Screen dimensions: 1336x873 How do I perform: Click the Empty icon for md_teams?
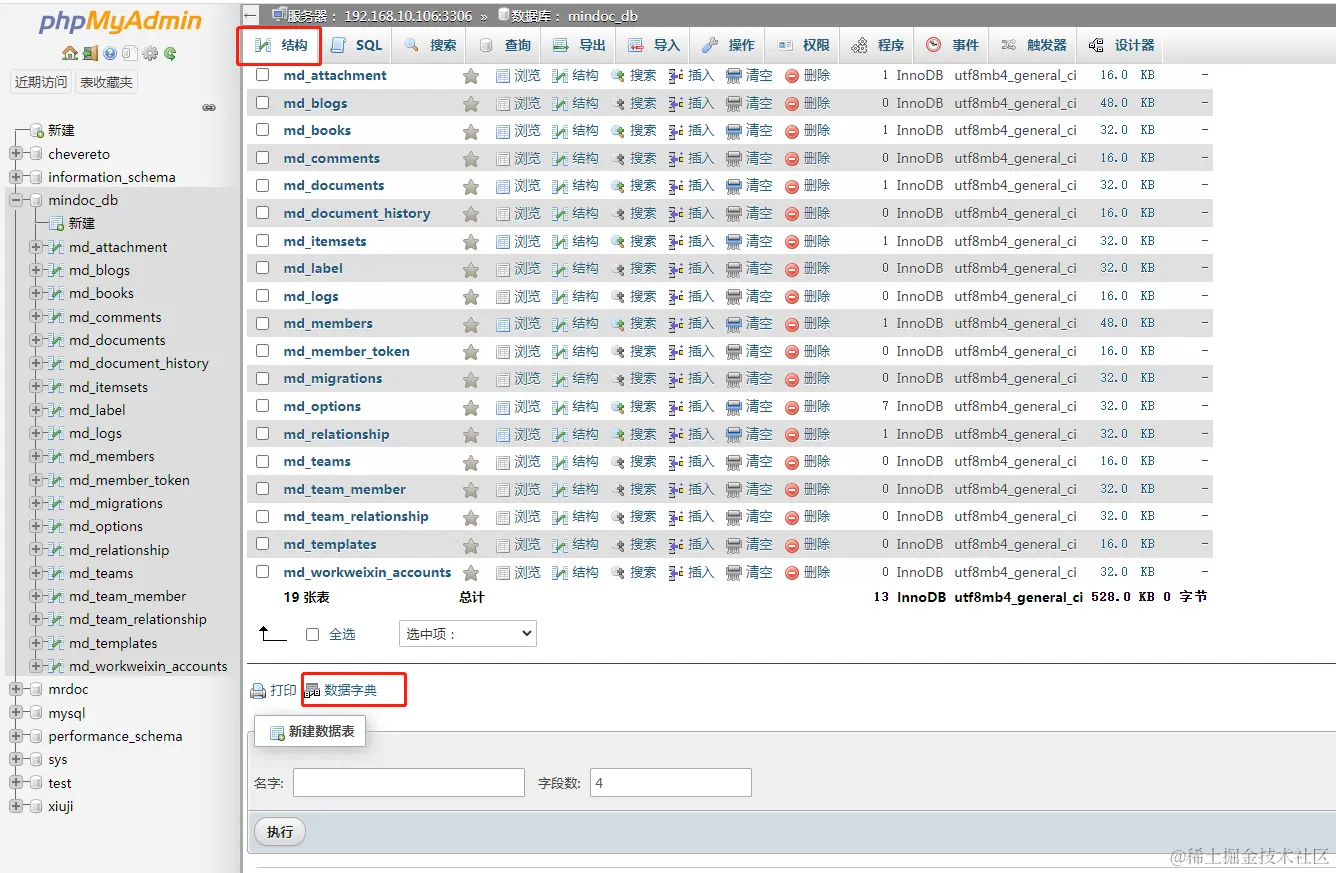coord(734,462)
